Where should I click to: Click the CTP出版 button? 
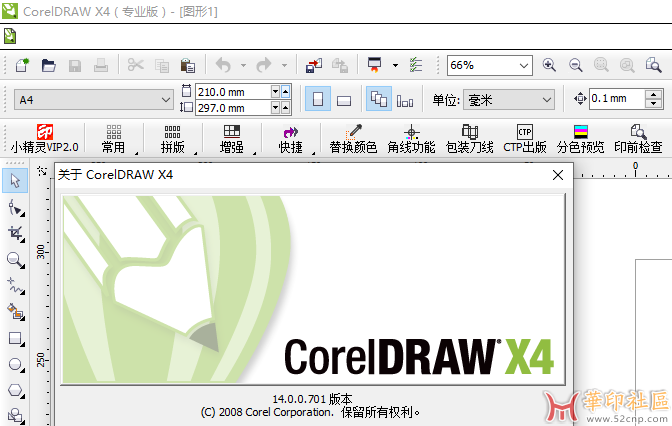pyautogui.click(x=525, y=139)
